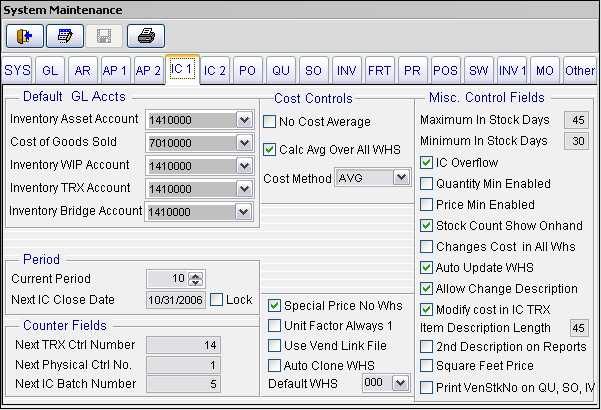Enable Changes Cost in All Whs checkbox
Image resolution: width=601 pixels, height=410 pixels.
pos(426,247)
